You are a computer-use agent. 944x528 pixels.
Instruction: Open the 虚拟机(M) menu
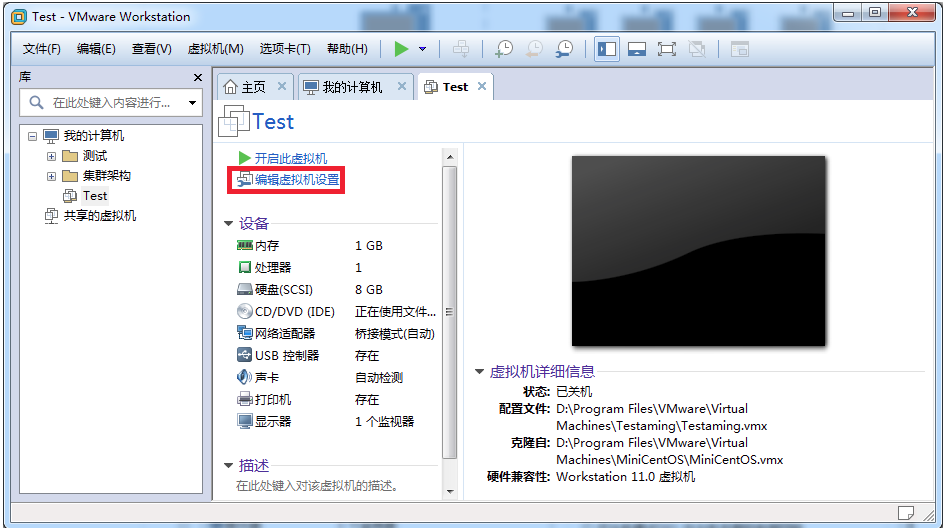coord(216,49)
